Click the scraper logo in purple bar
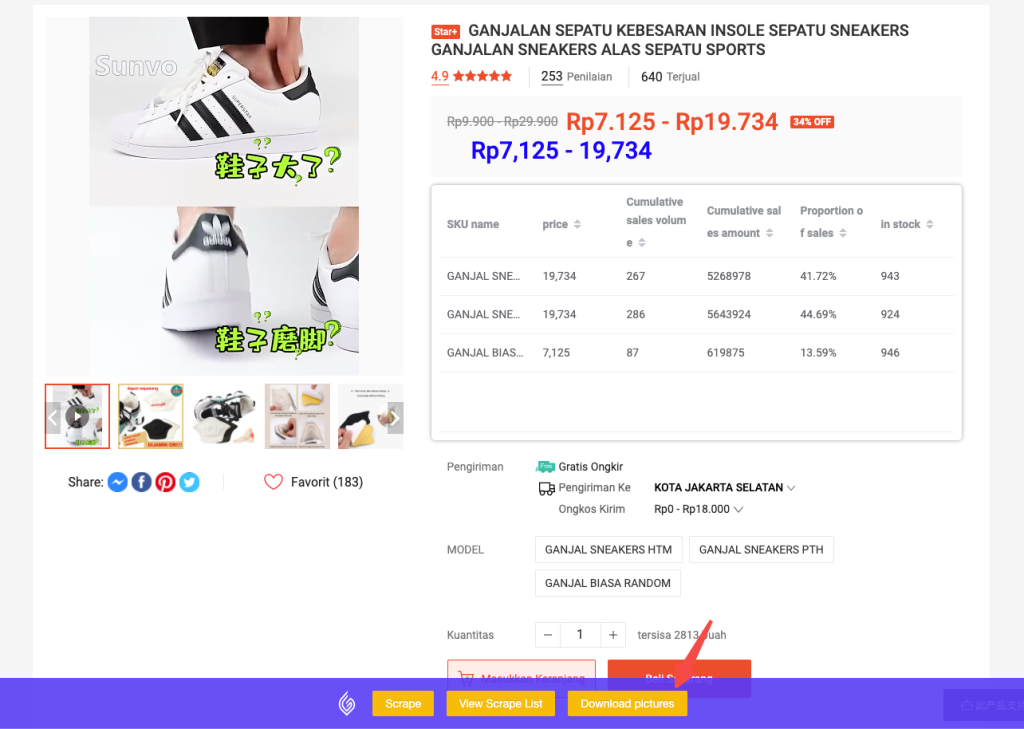Screen dimensions: 1024x729 347,704
